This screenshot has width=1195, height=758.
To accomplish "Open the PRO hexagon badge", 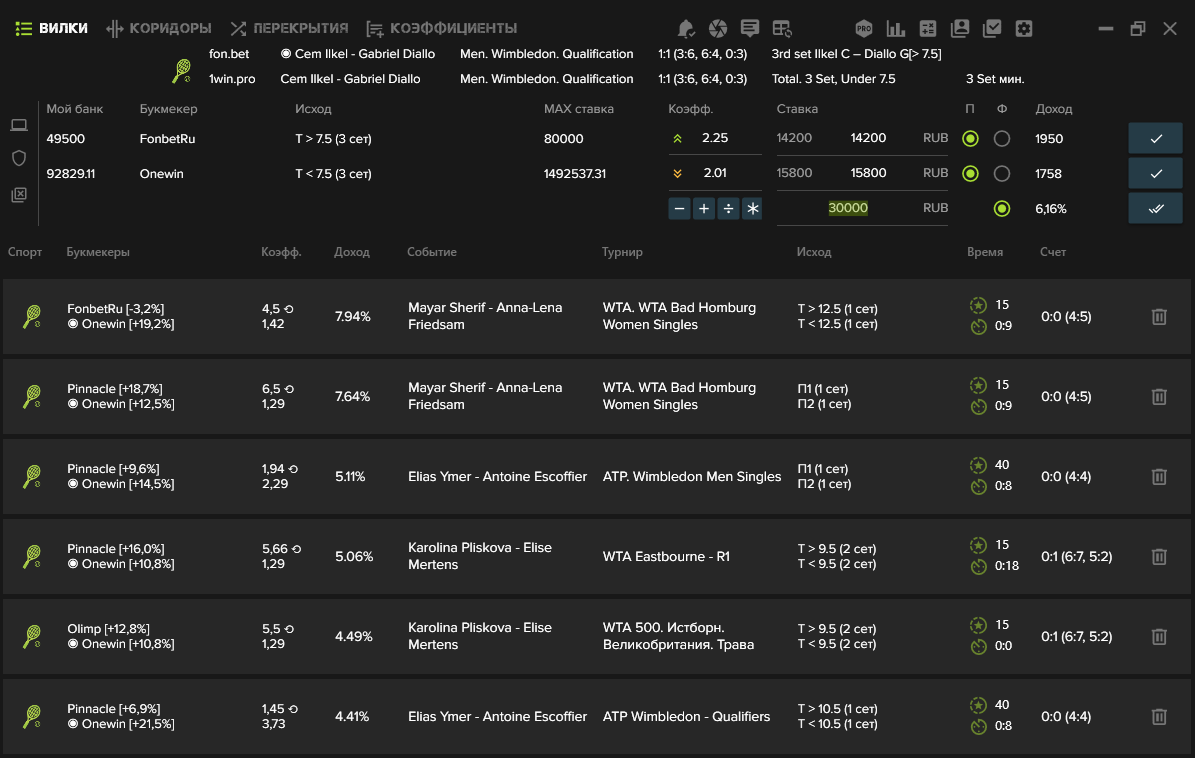I will [863, 28].
